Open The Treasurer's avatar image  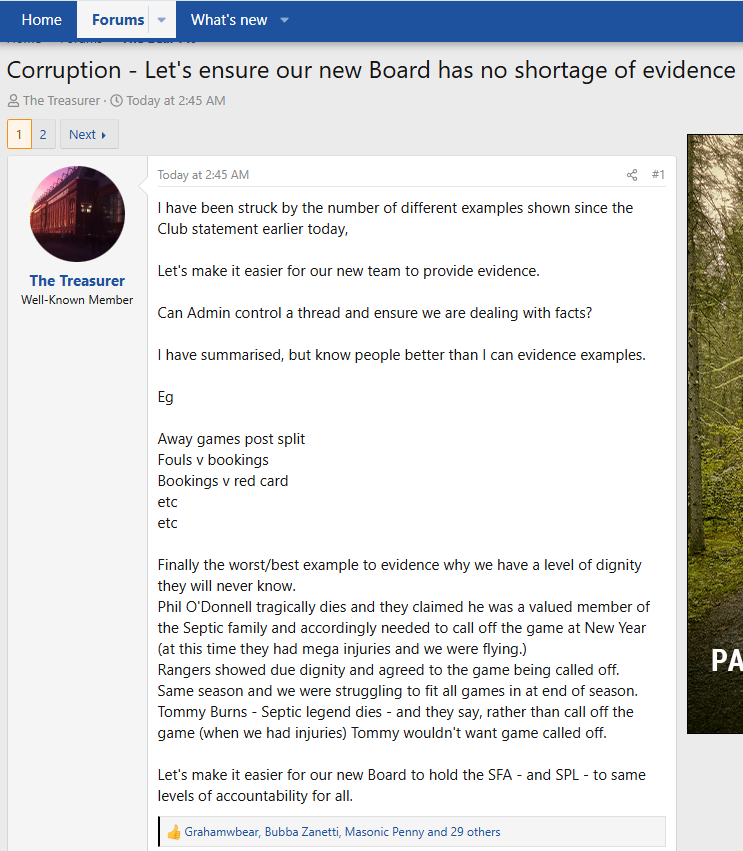(x=77, y=214)
